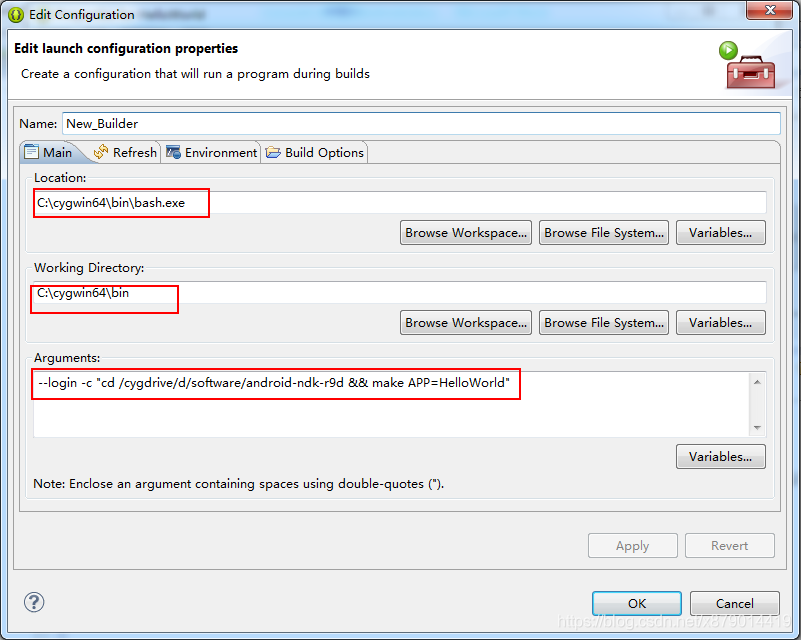The width and height of the screenshot is (801, 640).
Task: Click the Location path text field
Action: 400,203
